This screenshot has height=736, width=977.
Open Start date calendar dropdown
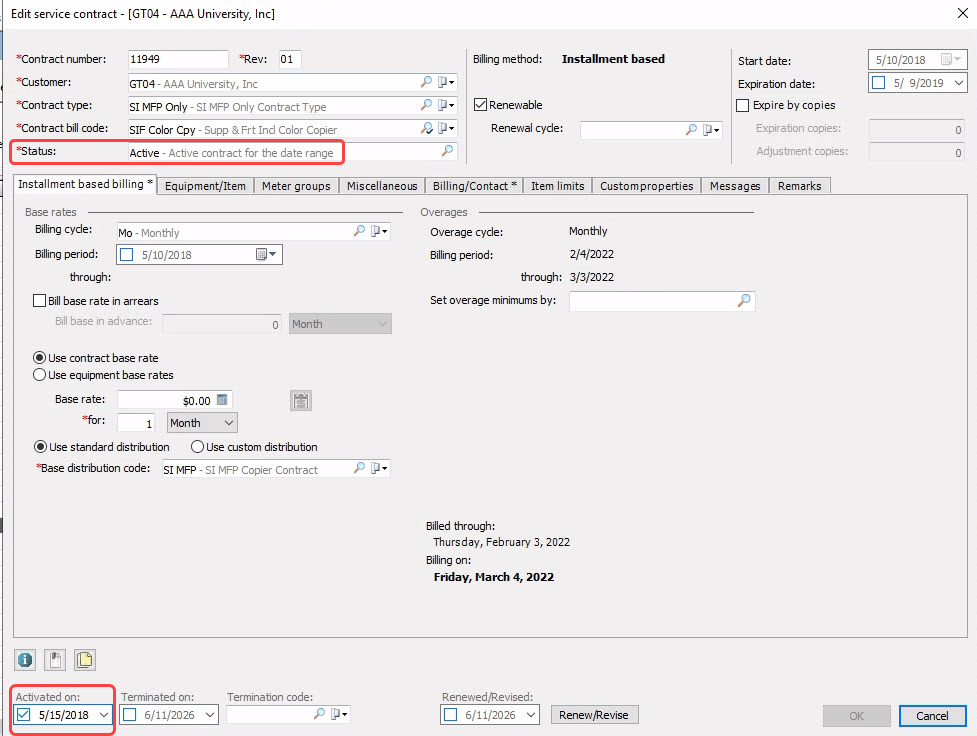click(951, 59)
